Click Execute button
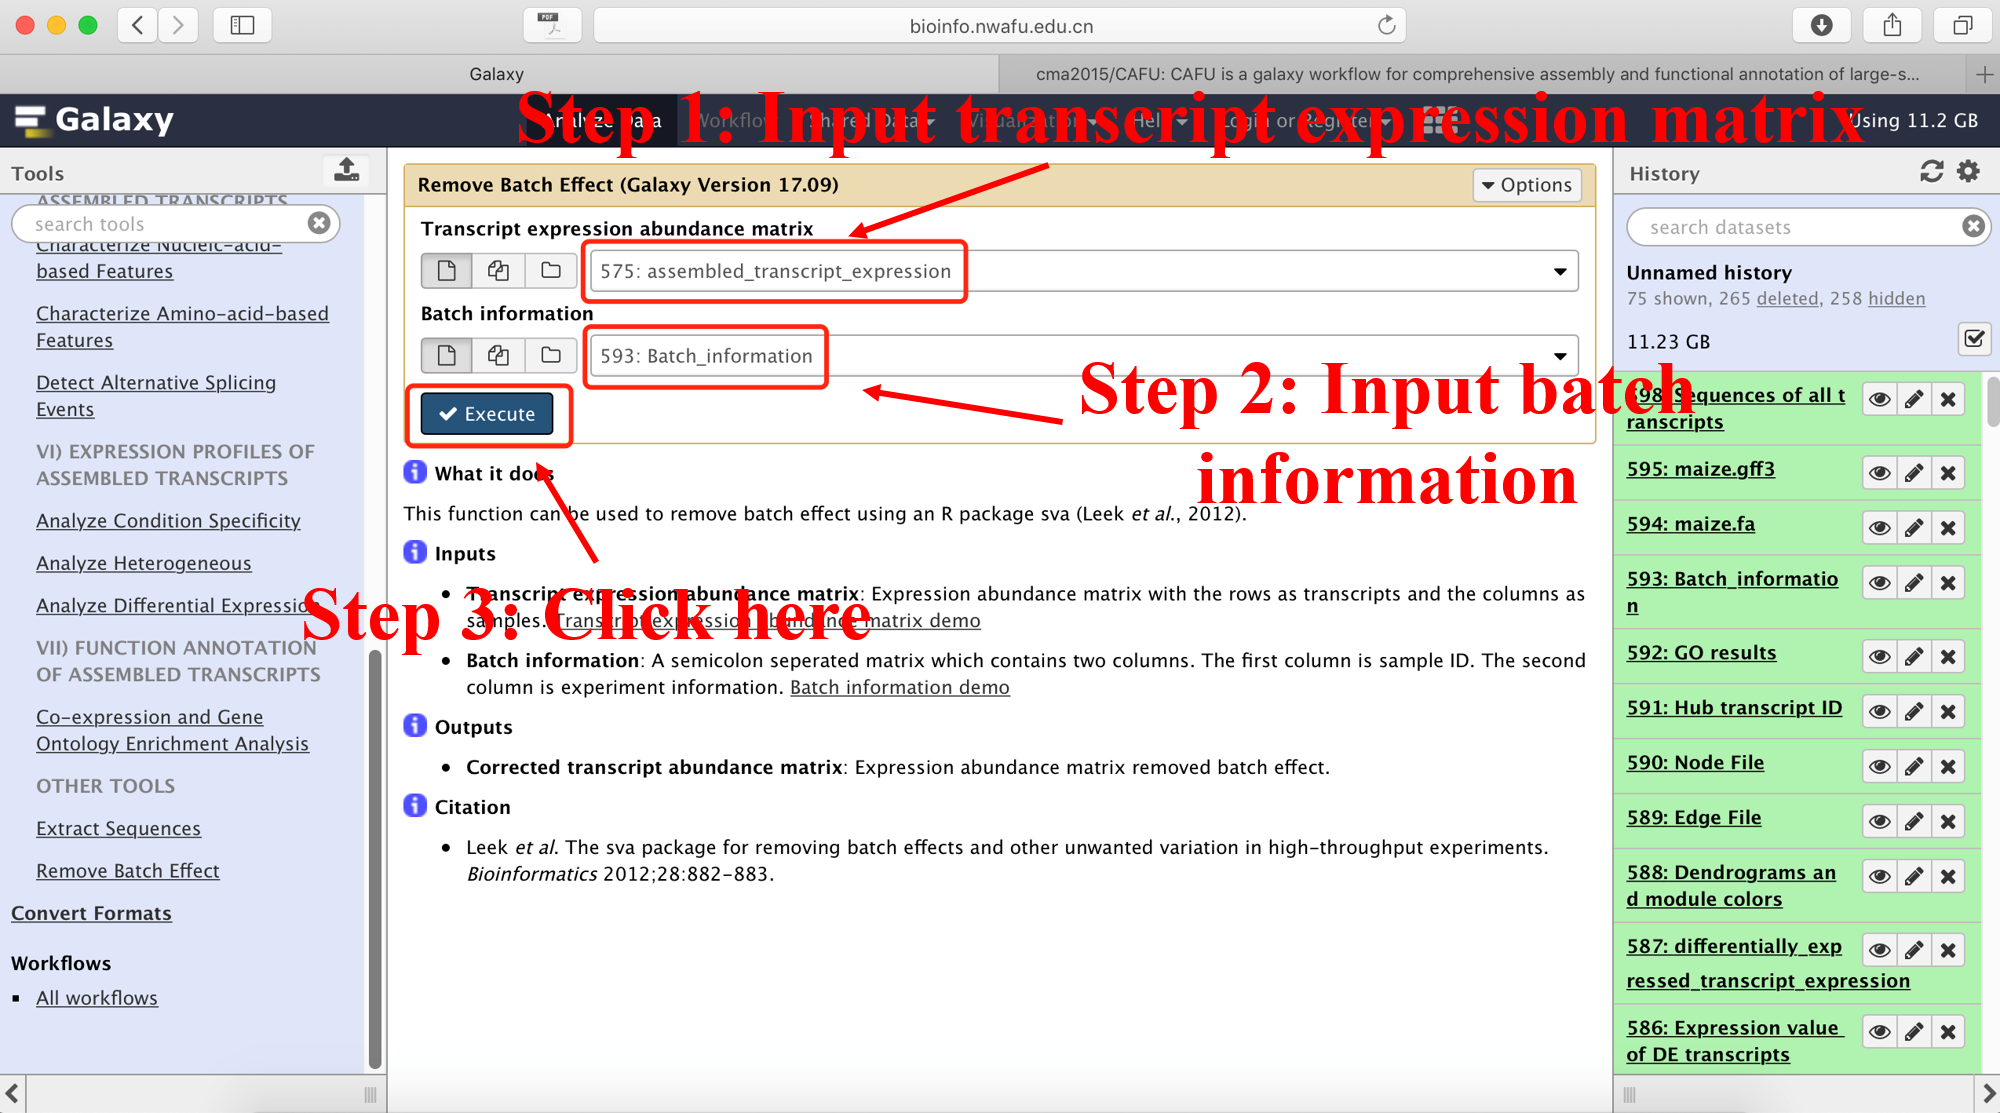The height and width of the screenshot is (1113, 2000). tap(487, 414)
